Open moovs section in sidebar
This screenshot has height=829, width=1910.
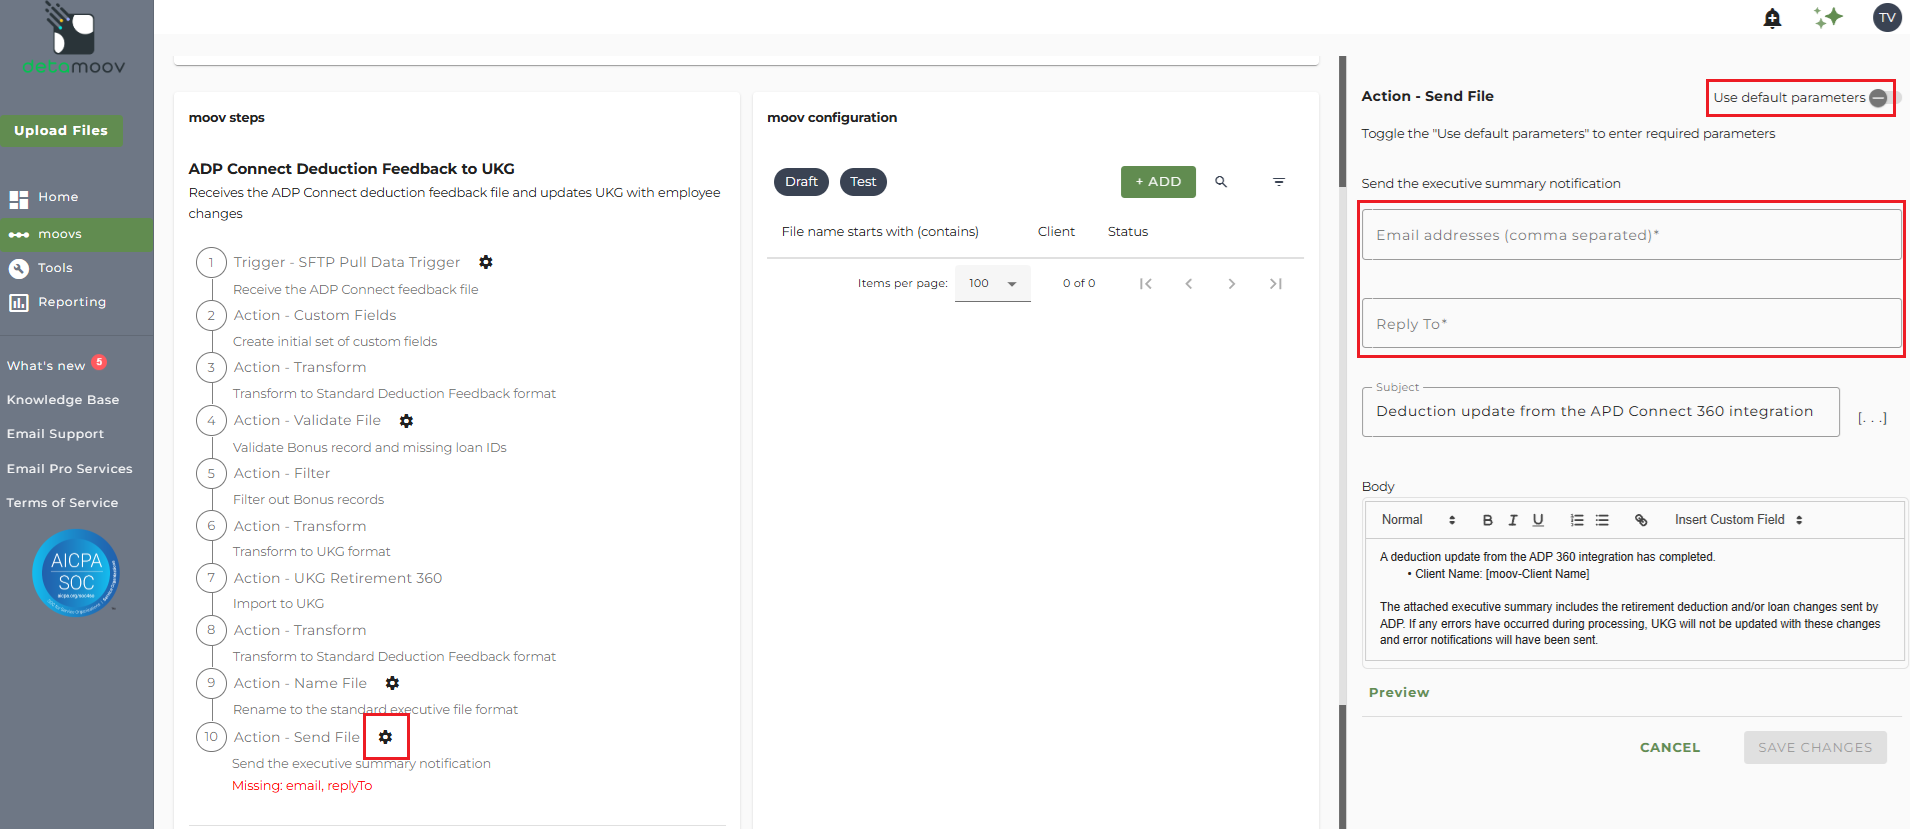coord(77,234)
